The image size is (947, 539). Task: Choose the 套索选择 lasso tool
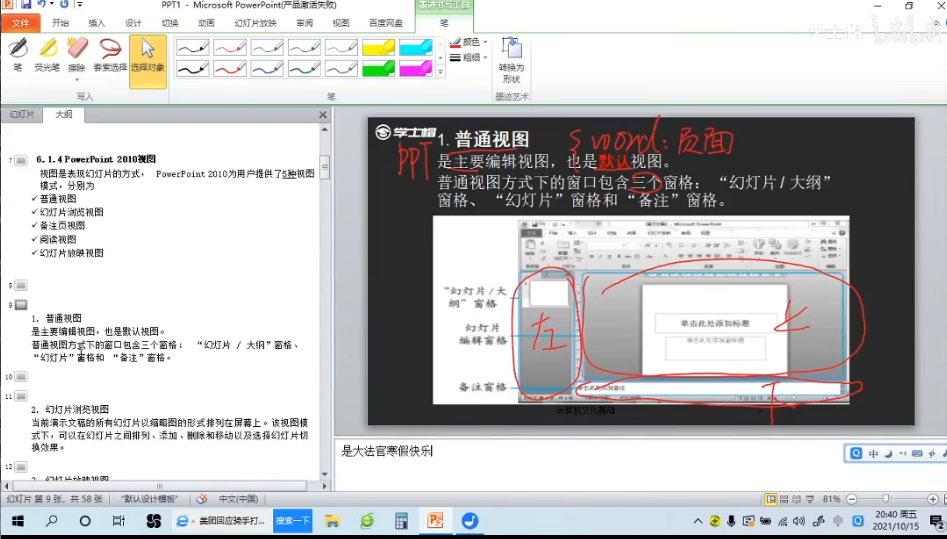pos(110,55)
